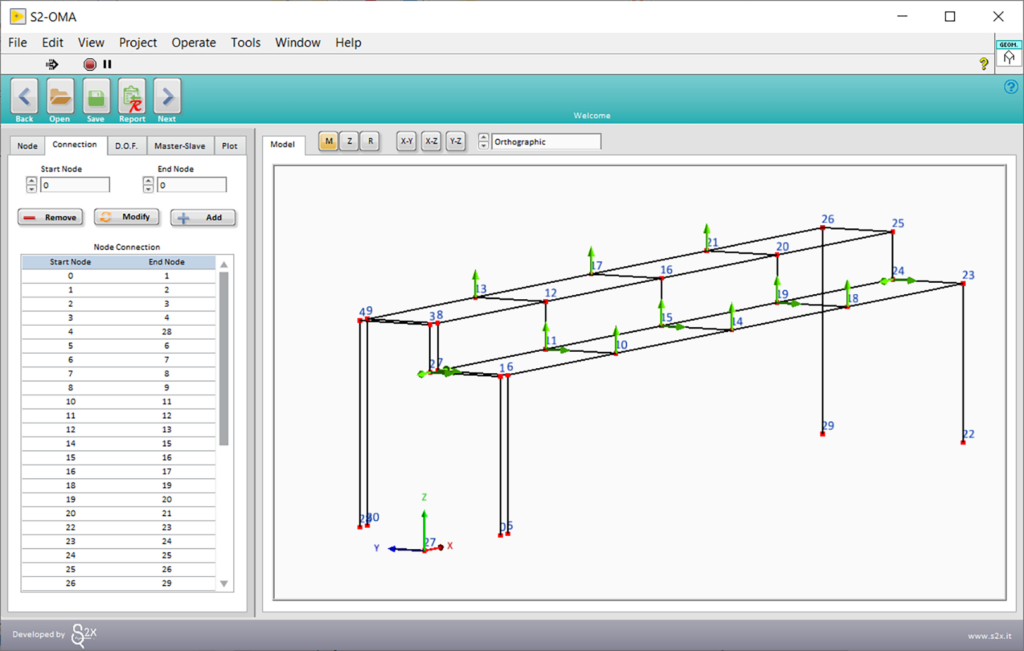Activate the Y-Z view plane

click(x=454, y=141)
